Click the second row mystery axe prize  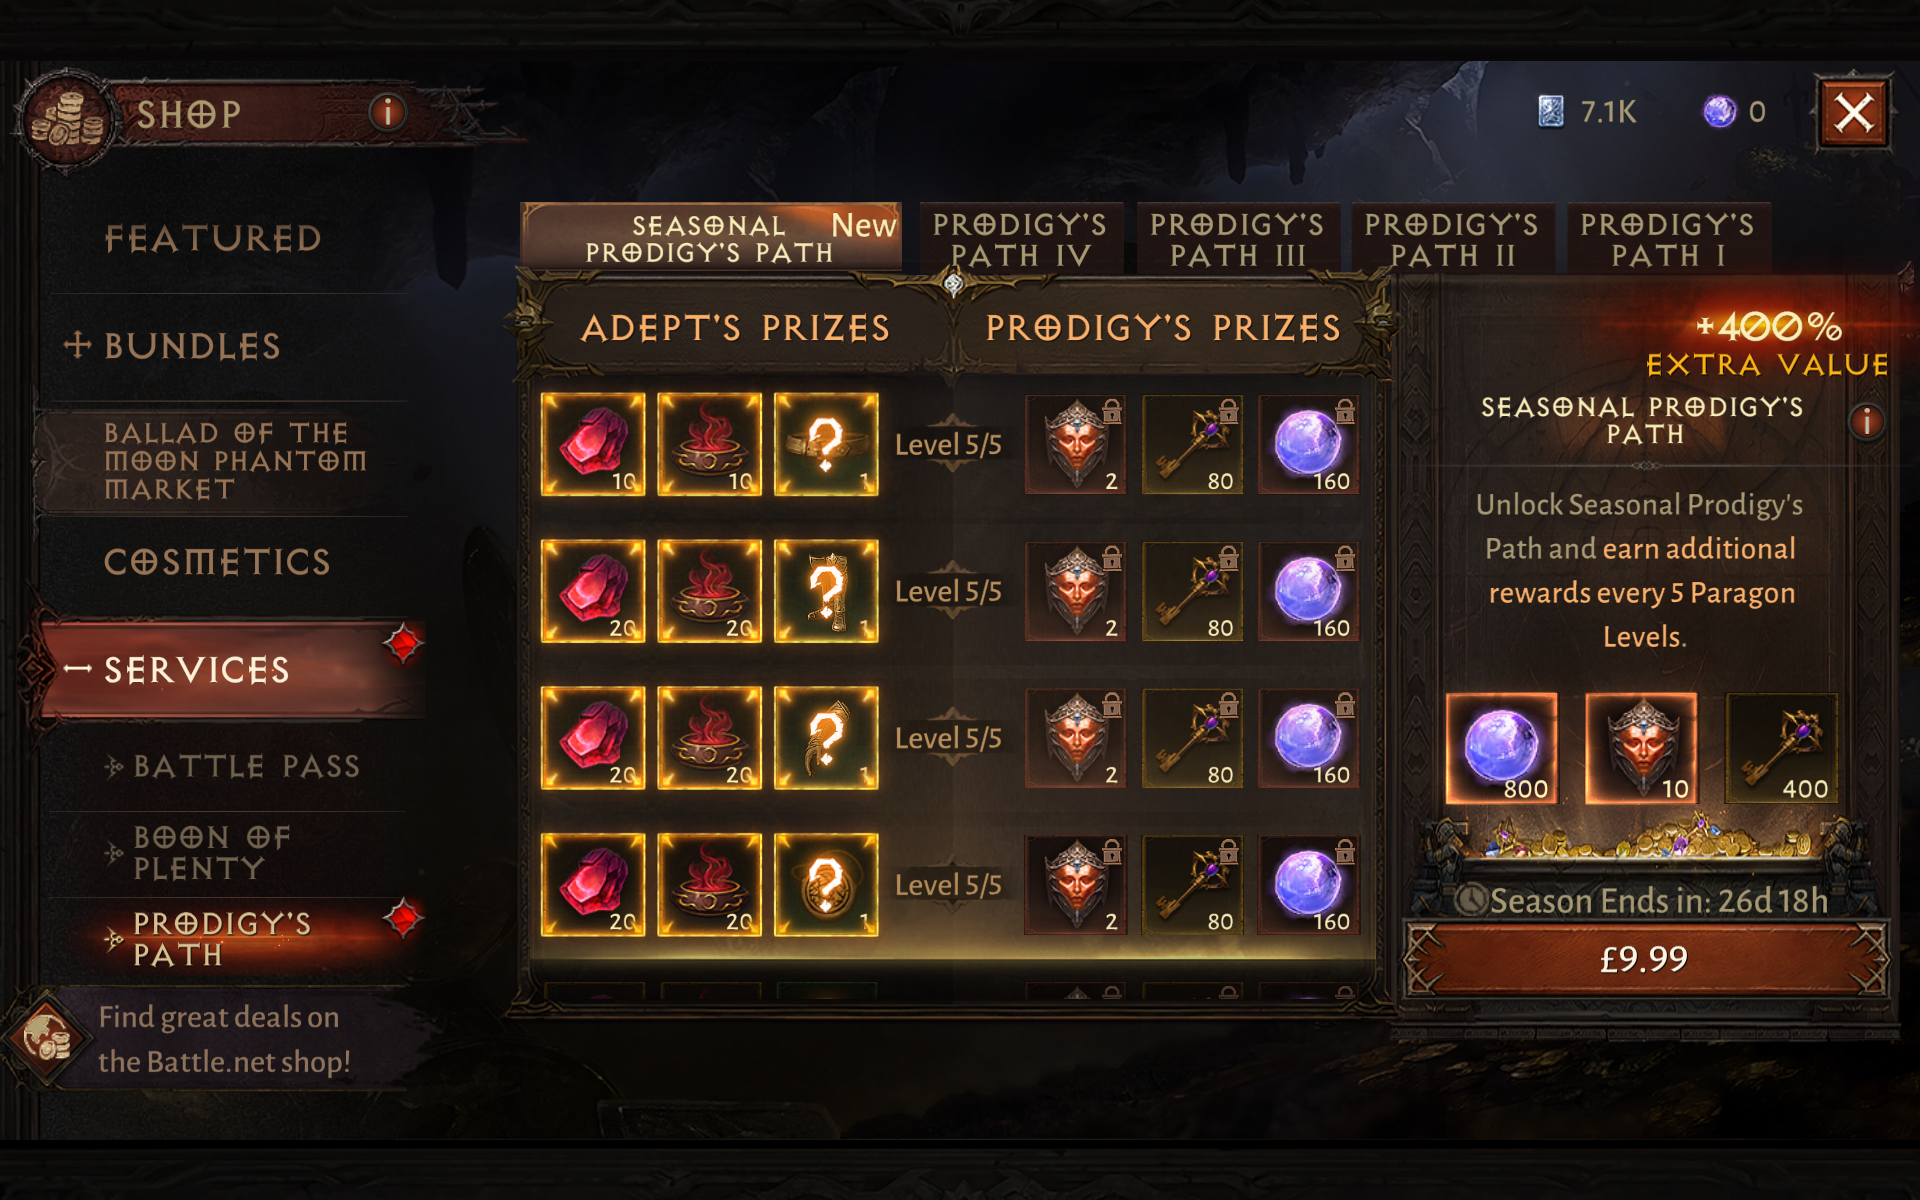click(826, 591)
